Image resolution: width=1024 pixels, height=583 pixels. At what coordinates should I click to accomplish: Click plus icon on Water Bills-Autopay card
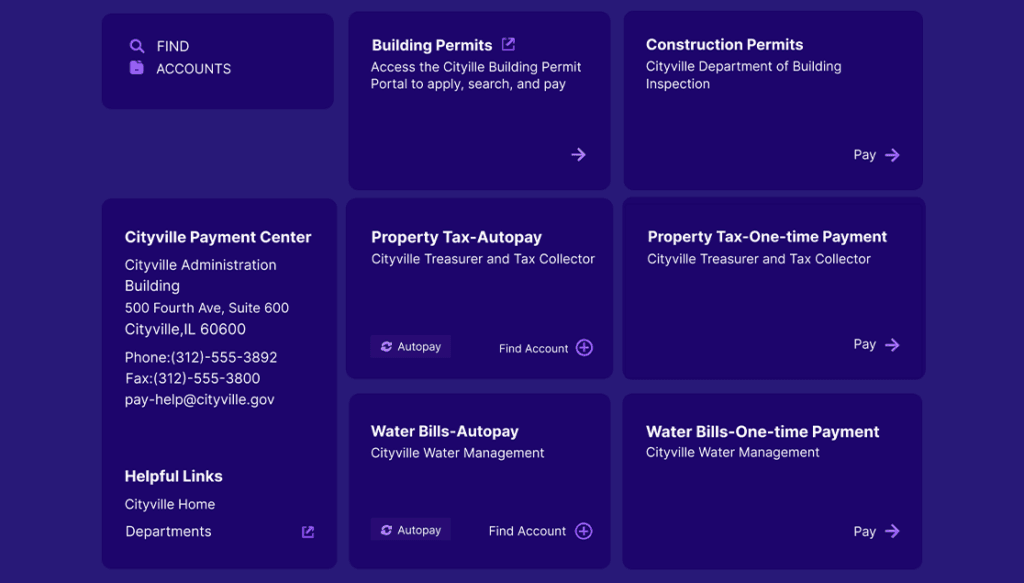(584, 531)
